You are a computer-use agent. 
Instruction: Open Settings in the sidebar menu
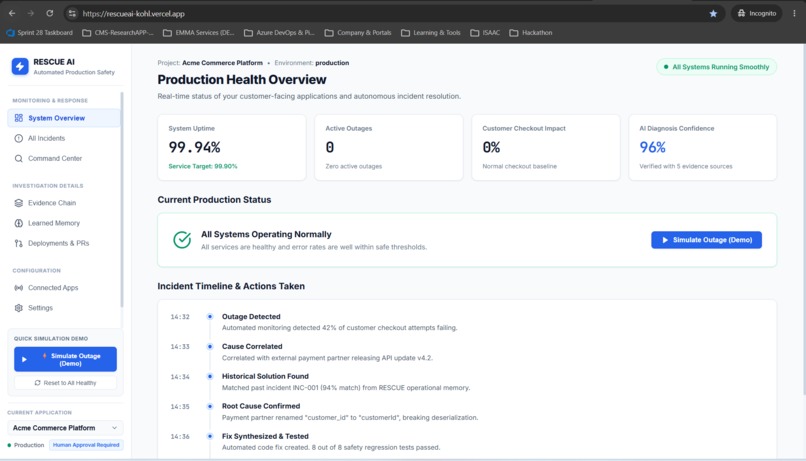click(x=64, y=308)
